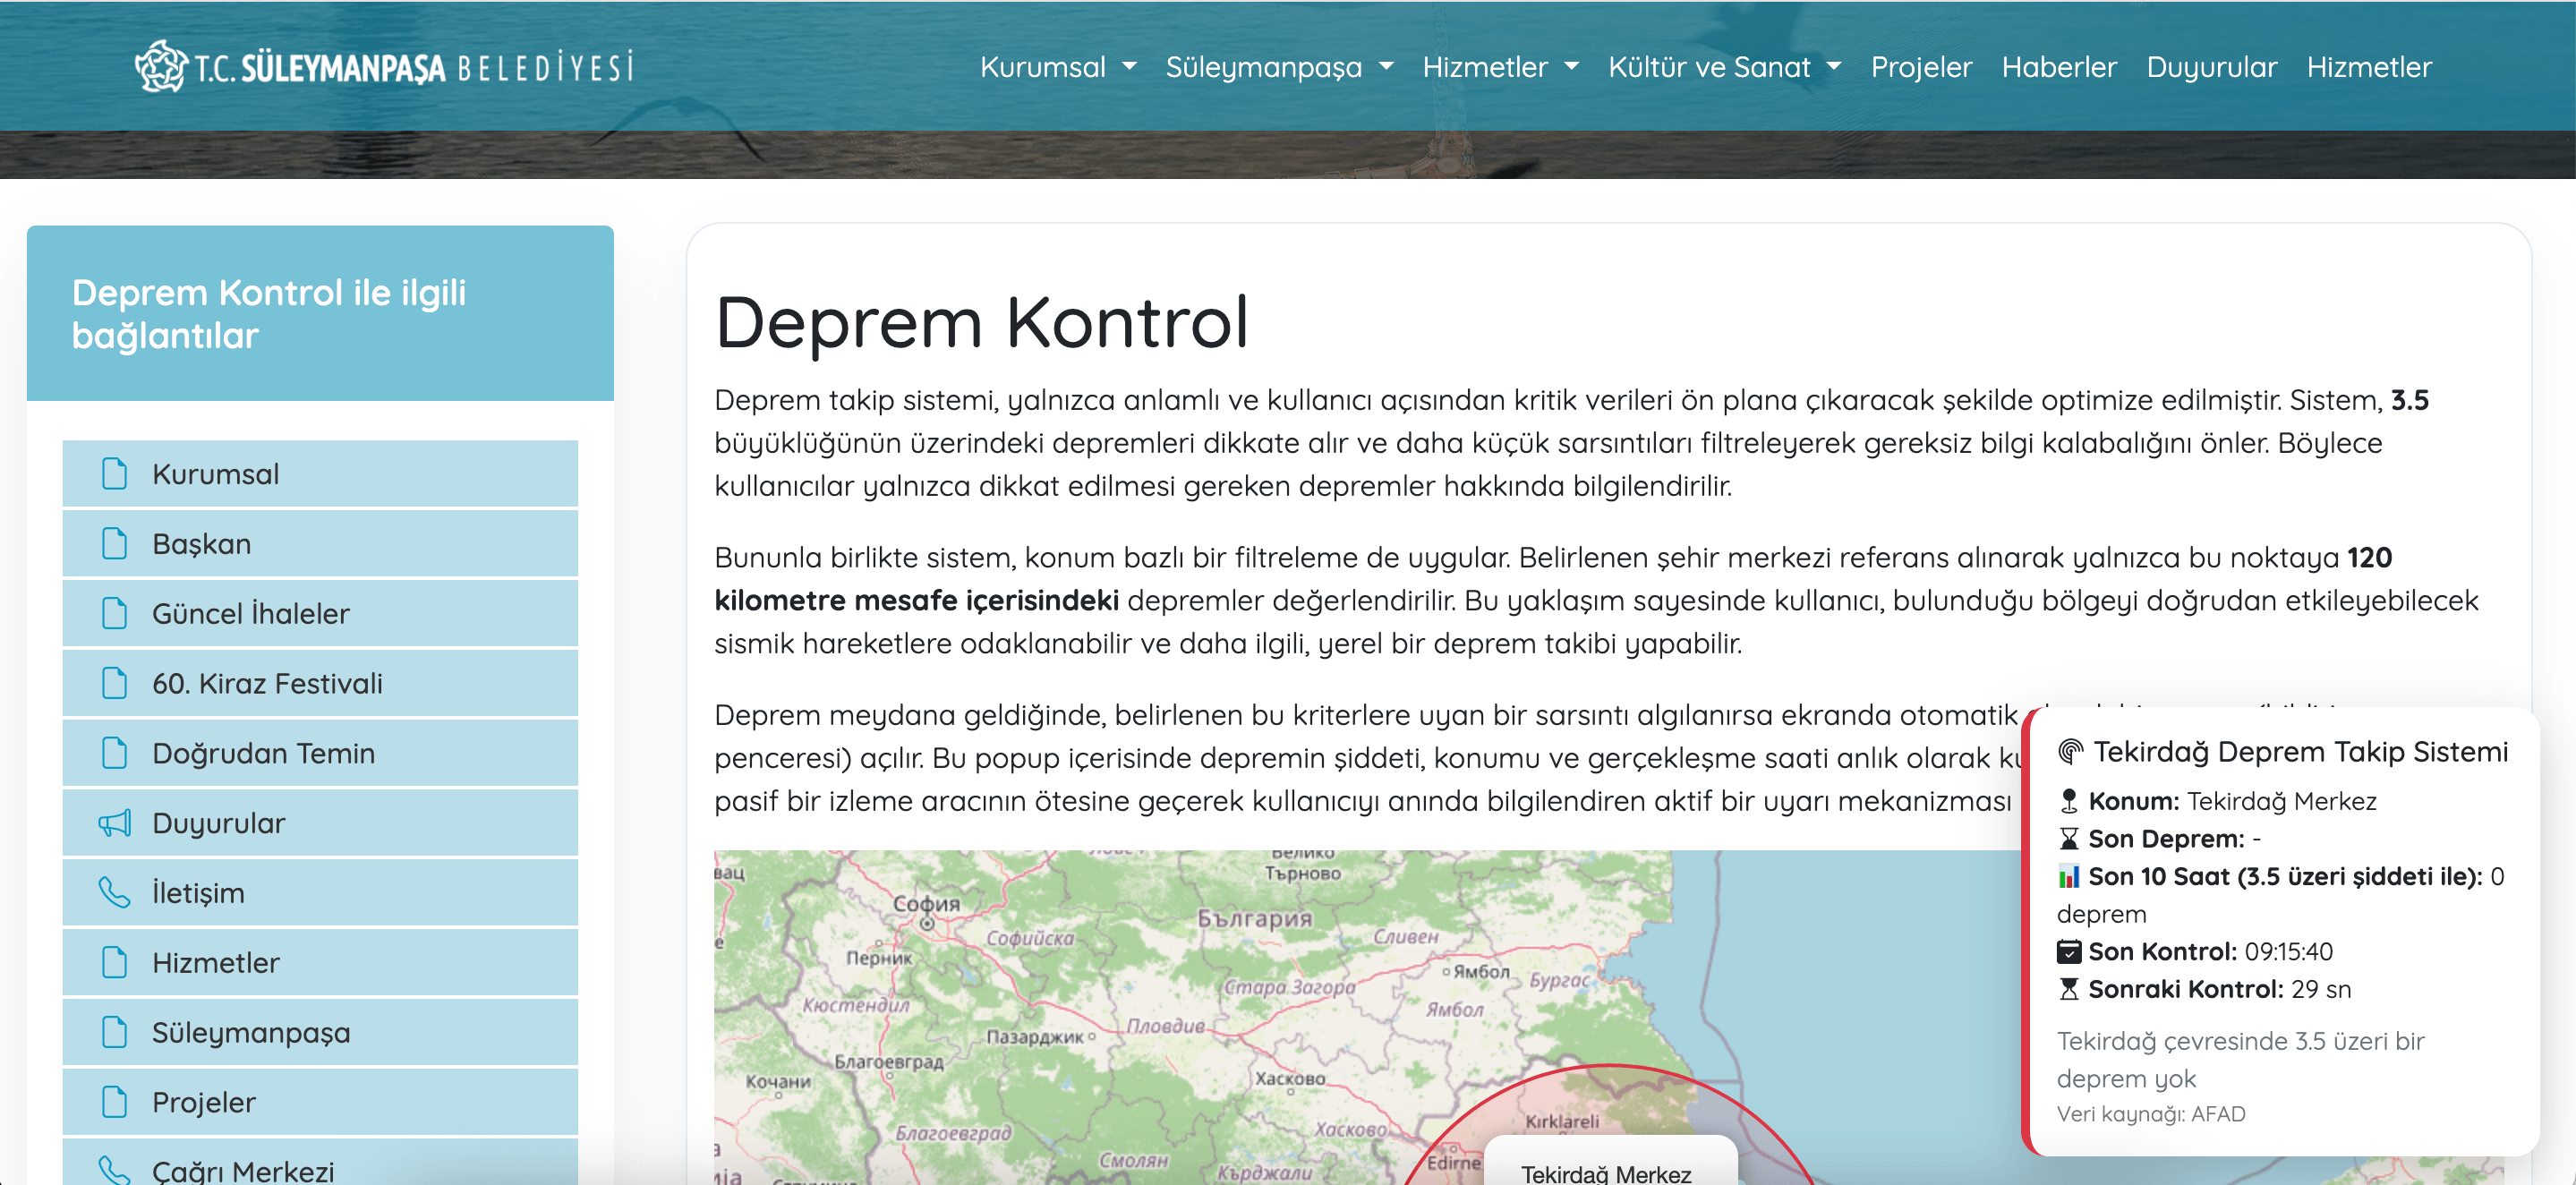
Task: Click the phone icon beside Çağrı Merkezi
Action: pos(115,1170)
